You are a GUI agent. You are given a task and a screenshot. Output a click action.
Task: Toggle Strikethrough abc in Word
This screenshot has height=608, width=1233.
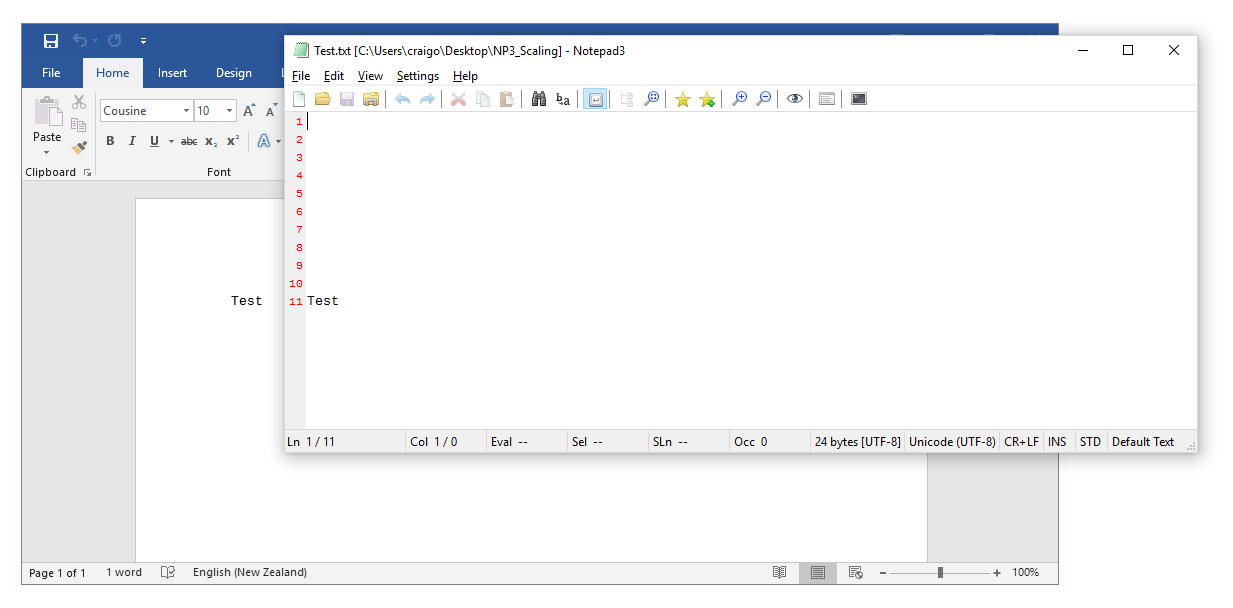(x=189, y=141)
